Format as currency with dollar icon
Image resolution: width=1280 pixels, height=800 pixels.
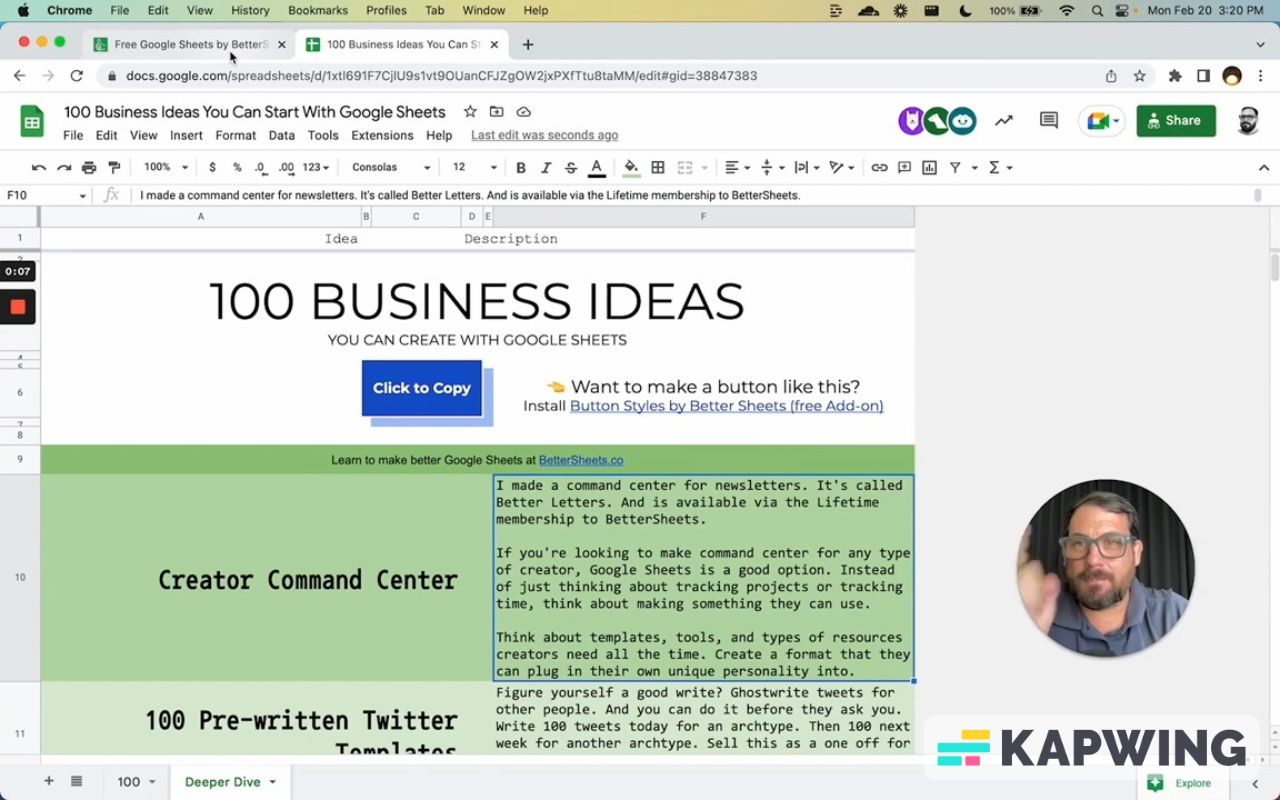212,168
